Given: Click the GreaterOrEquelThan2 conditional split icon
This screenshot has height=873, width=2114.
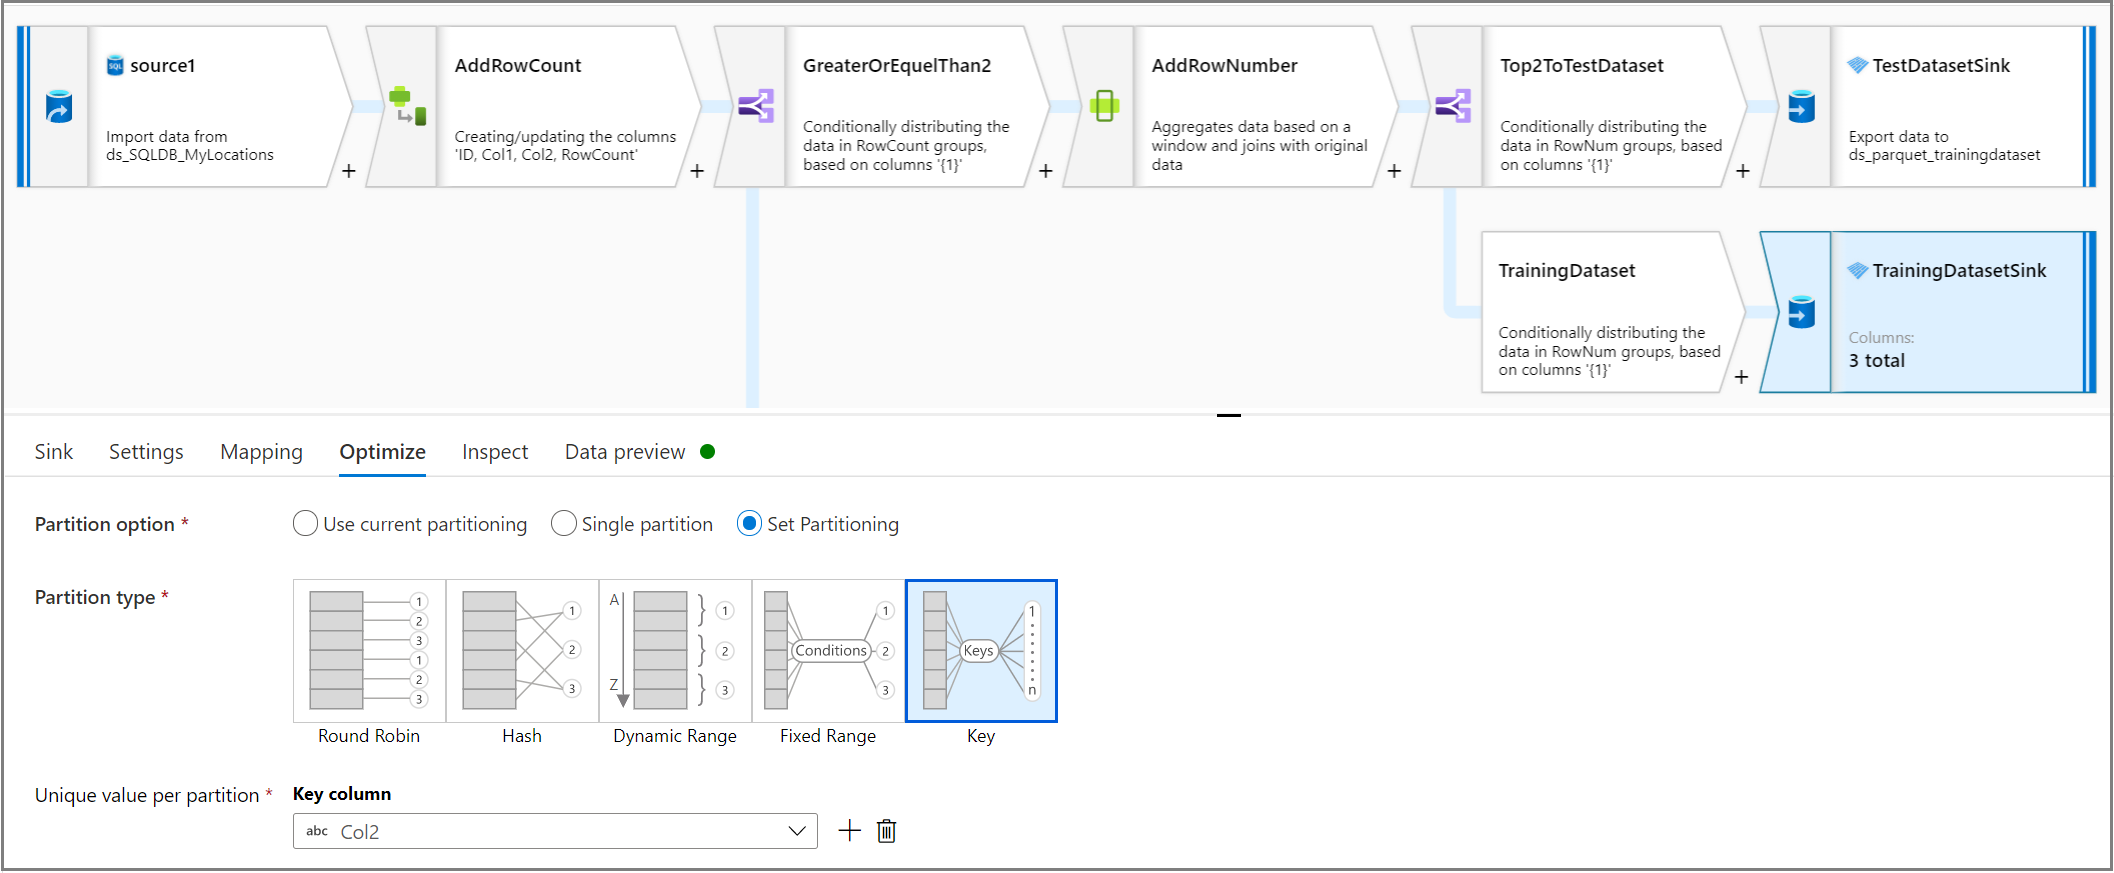Looking at the screenshot, I should coord(756,106).
